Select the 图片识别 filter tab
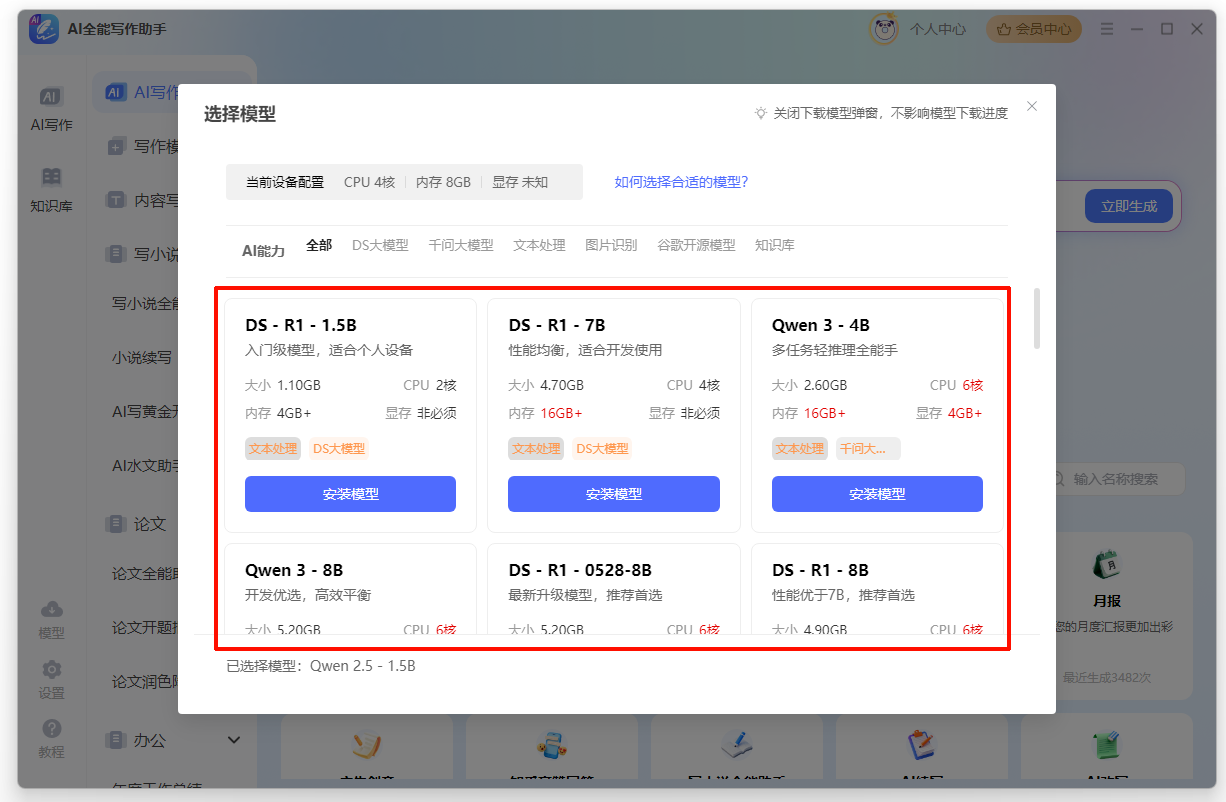 (x=610, y=245)
